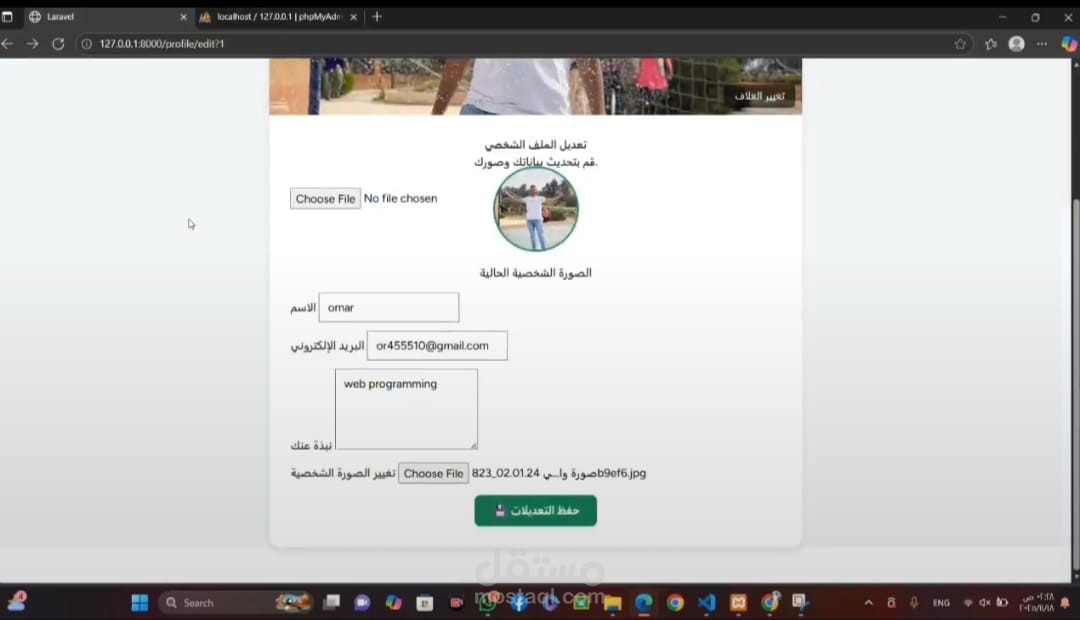
Task: Edit the email field
Action: pyautogui.click(x=437, y=345)
